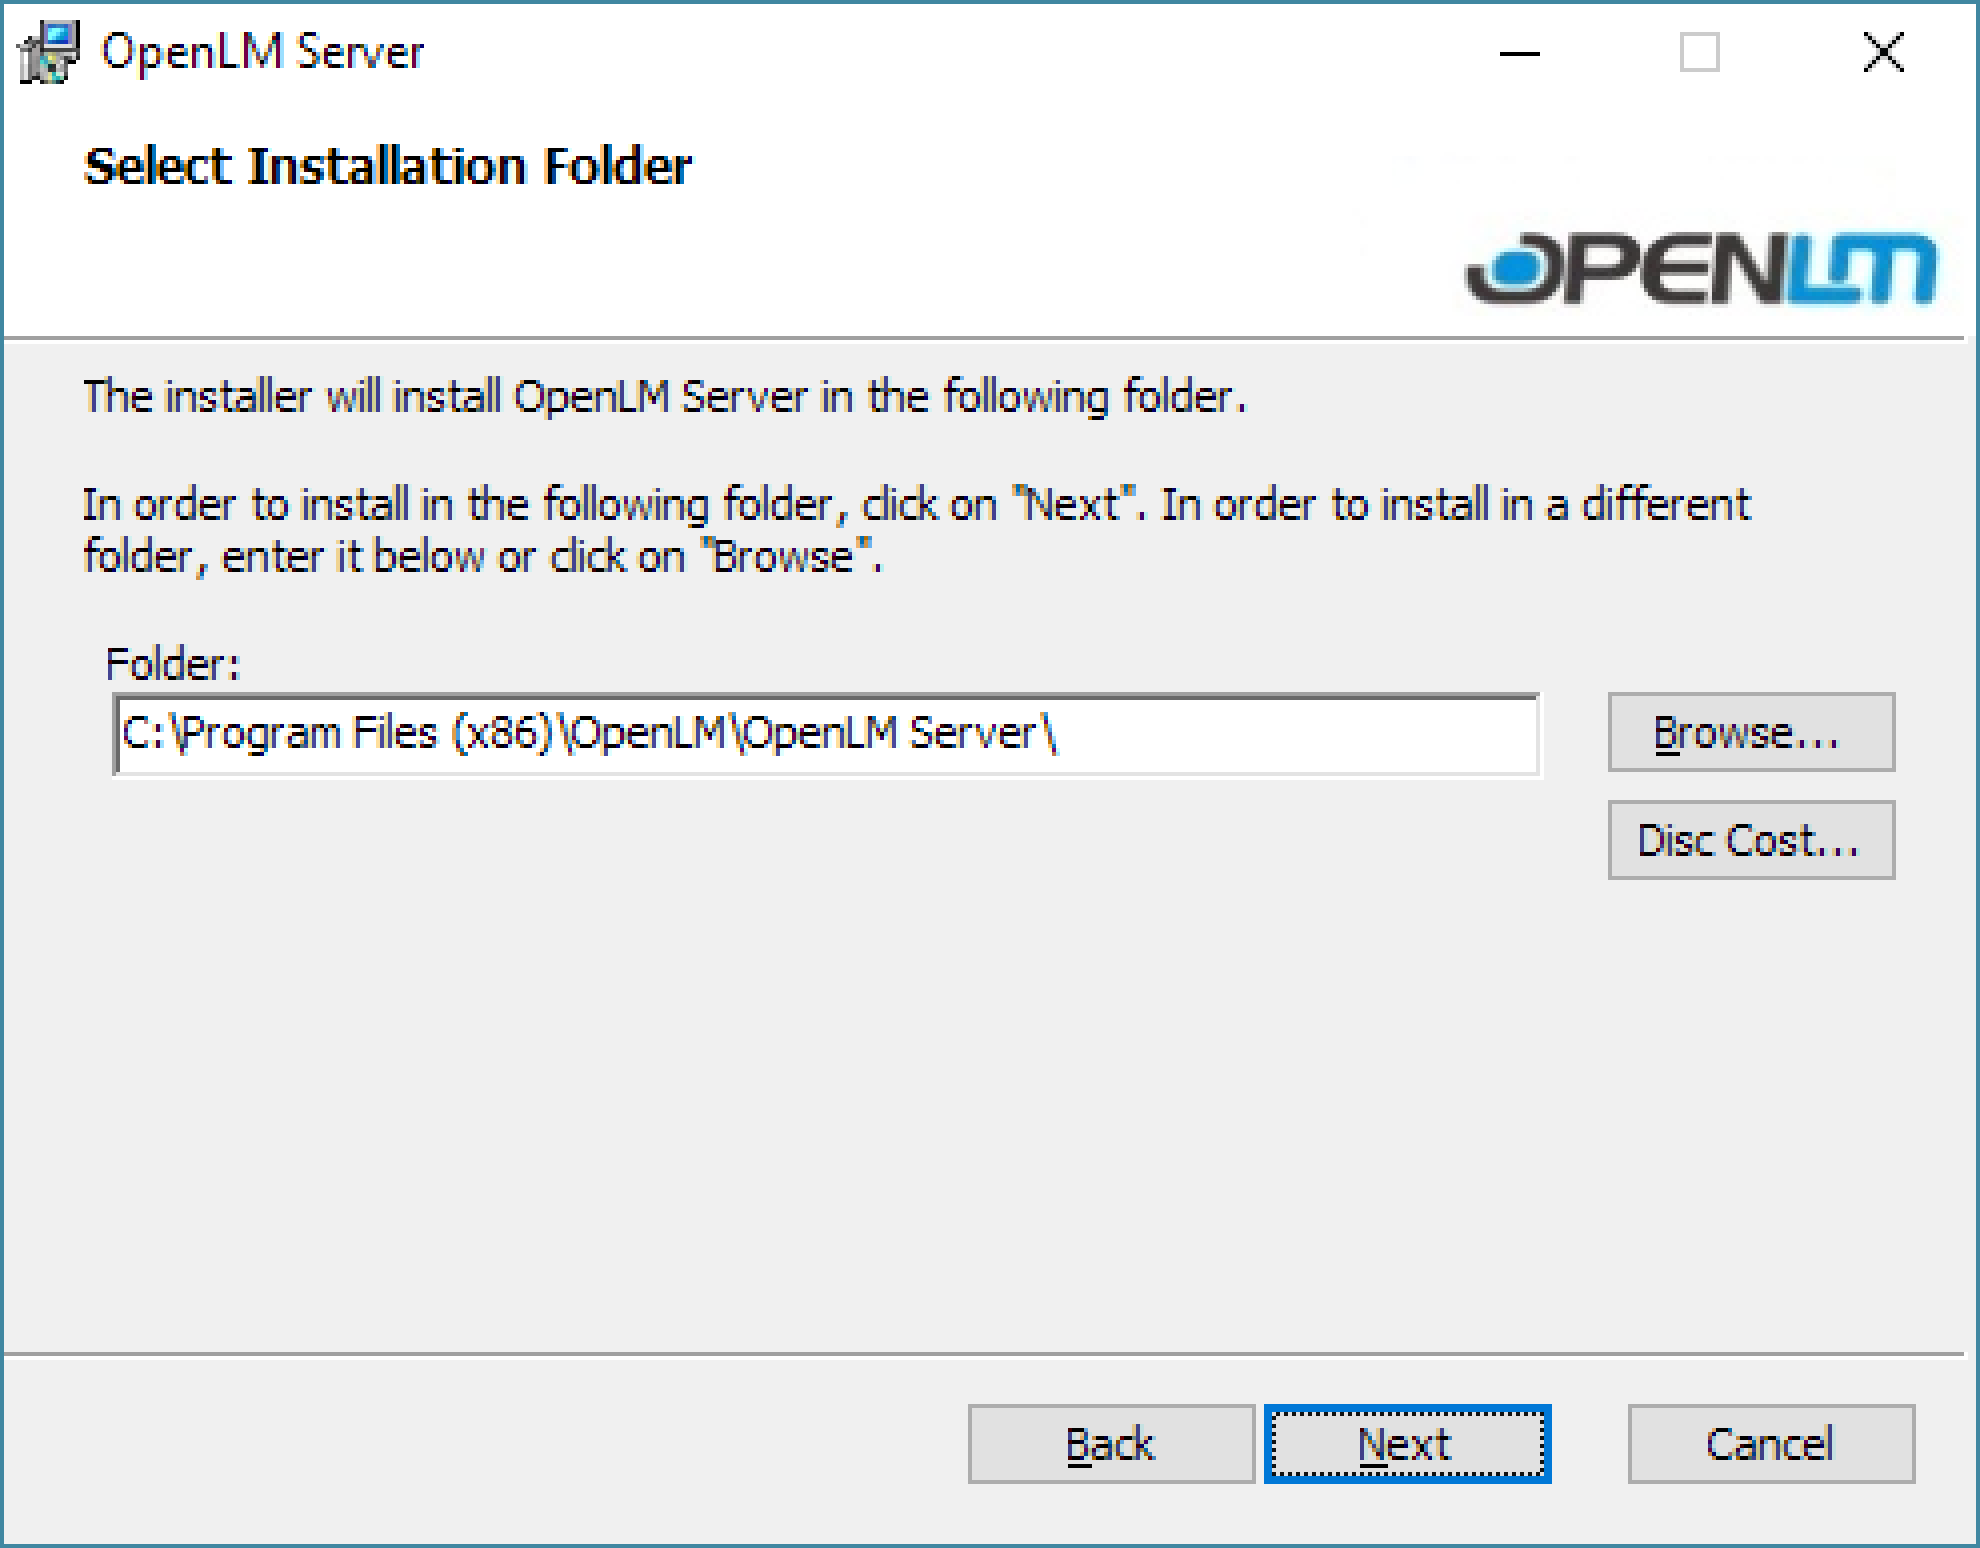Click the "OpenLM Server" window title text
This screenshot has height=1548, width=1980.
click(x=262, y=52)
